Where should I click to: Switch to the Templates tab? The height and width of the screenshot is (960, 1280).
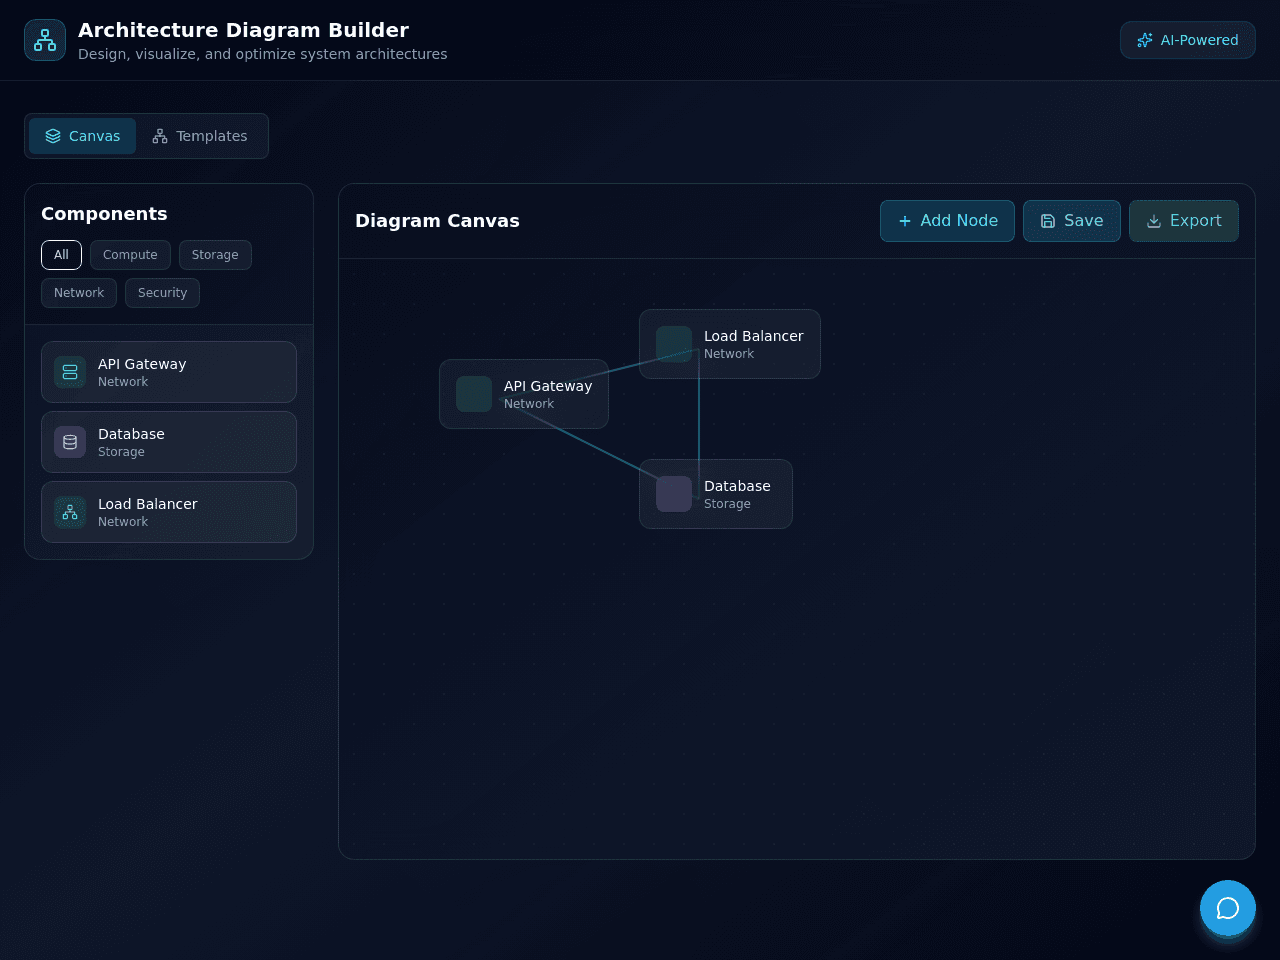tap(200, 136)
